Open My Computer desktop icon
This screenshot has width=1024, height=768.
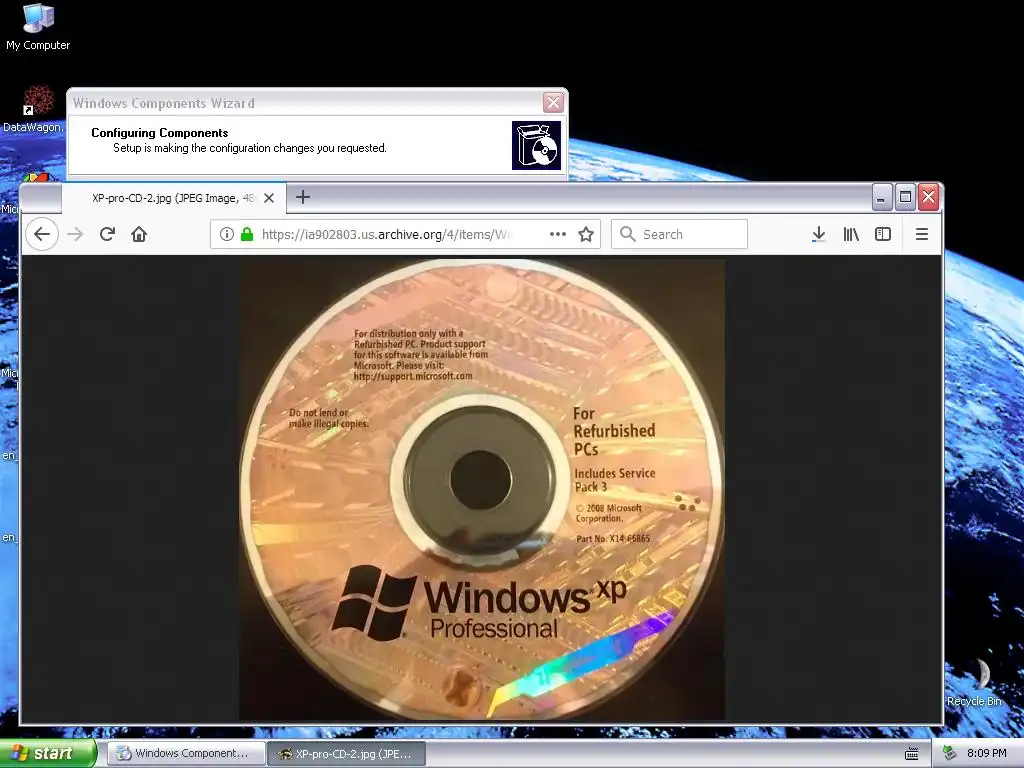click(38, 27)
